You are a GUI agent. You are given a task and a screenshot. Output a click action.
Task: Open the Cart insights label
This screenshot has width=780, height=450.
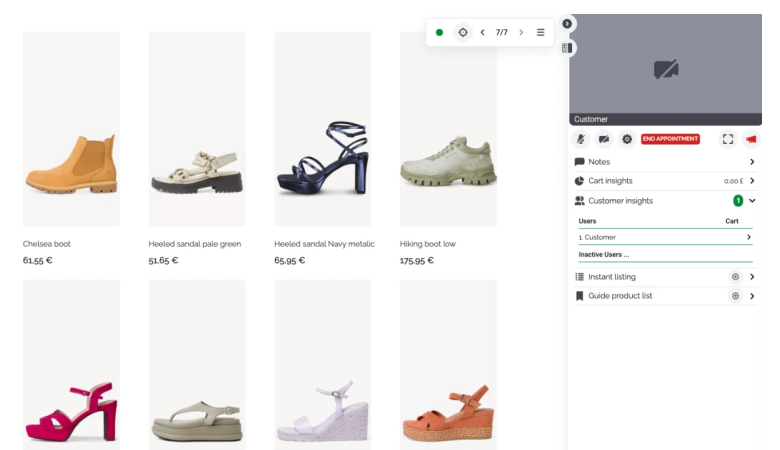coord(610,181)
